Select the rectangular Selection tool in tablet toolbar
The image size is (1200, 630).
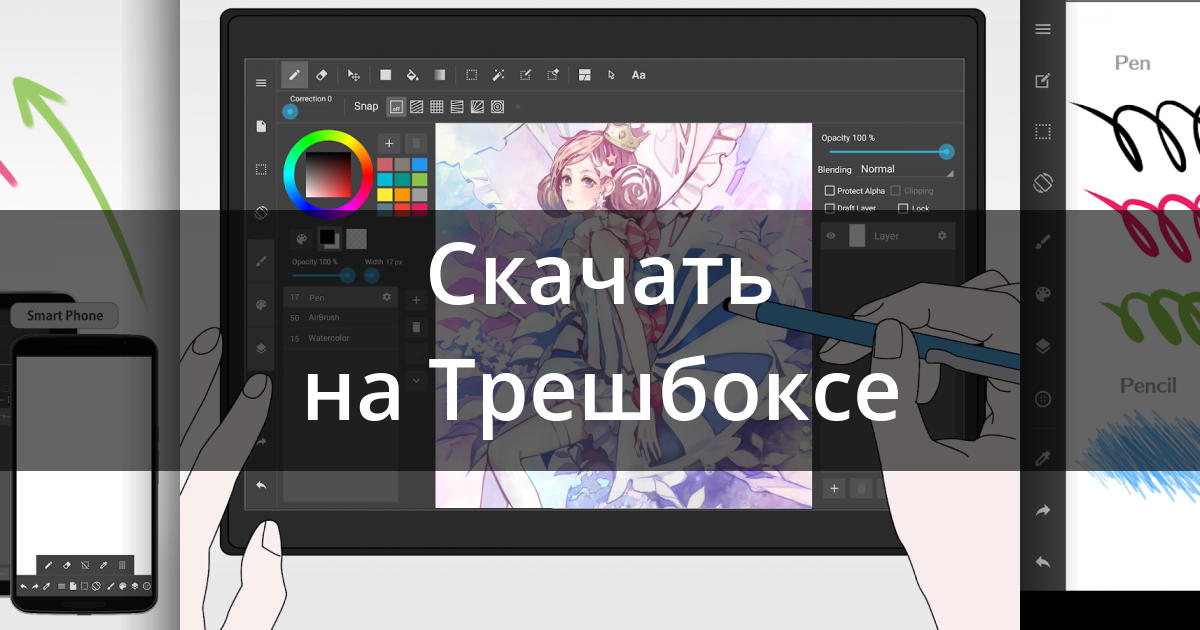coord(472,74)
